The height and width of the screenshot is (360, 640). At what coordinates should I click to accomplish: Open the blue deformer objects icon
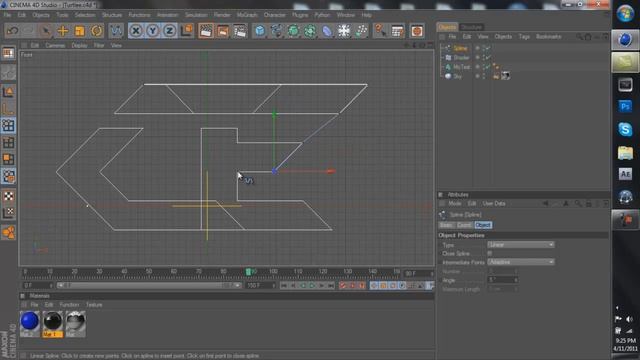(327, 31)
